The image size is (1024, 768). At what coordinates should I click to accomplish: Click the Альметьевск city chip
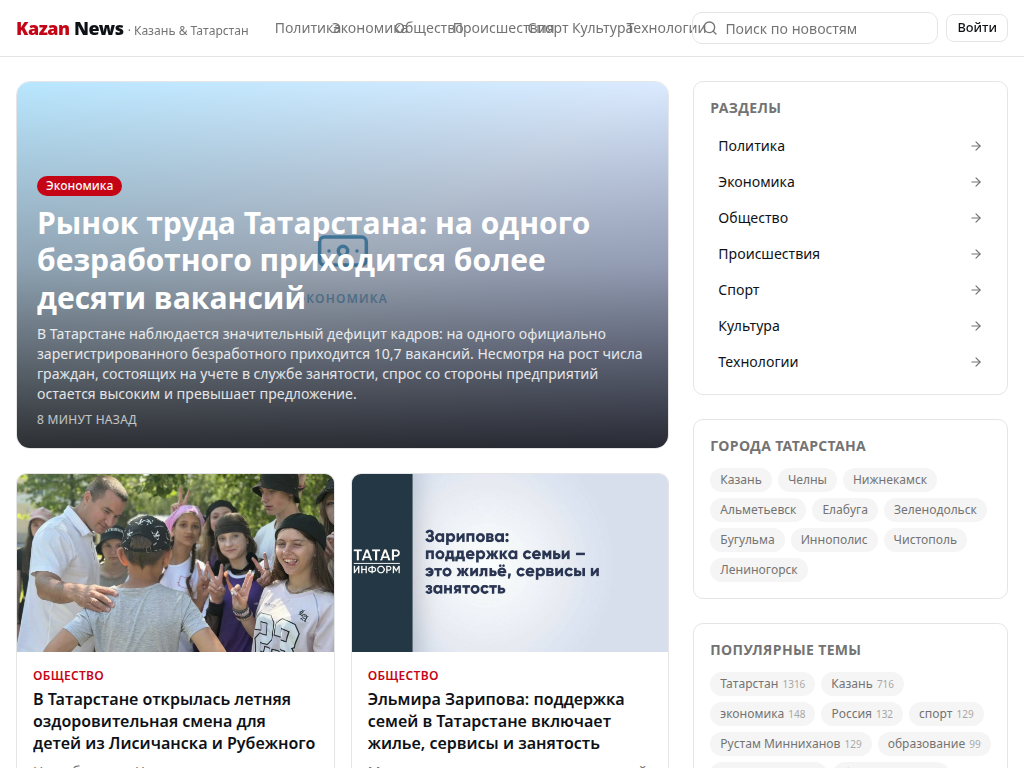pyautogui.click(x=758, y=509)
